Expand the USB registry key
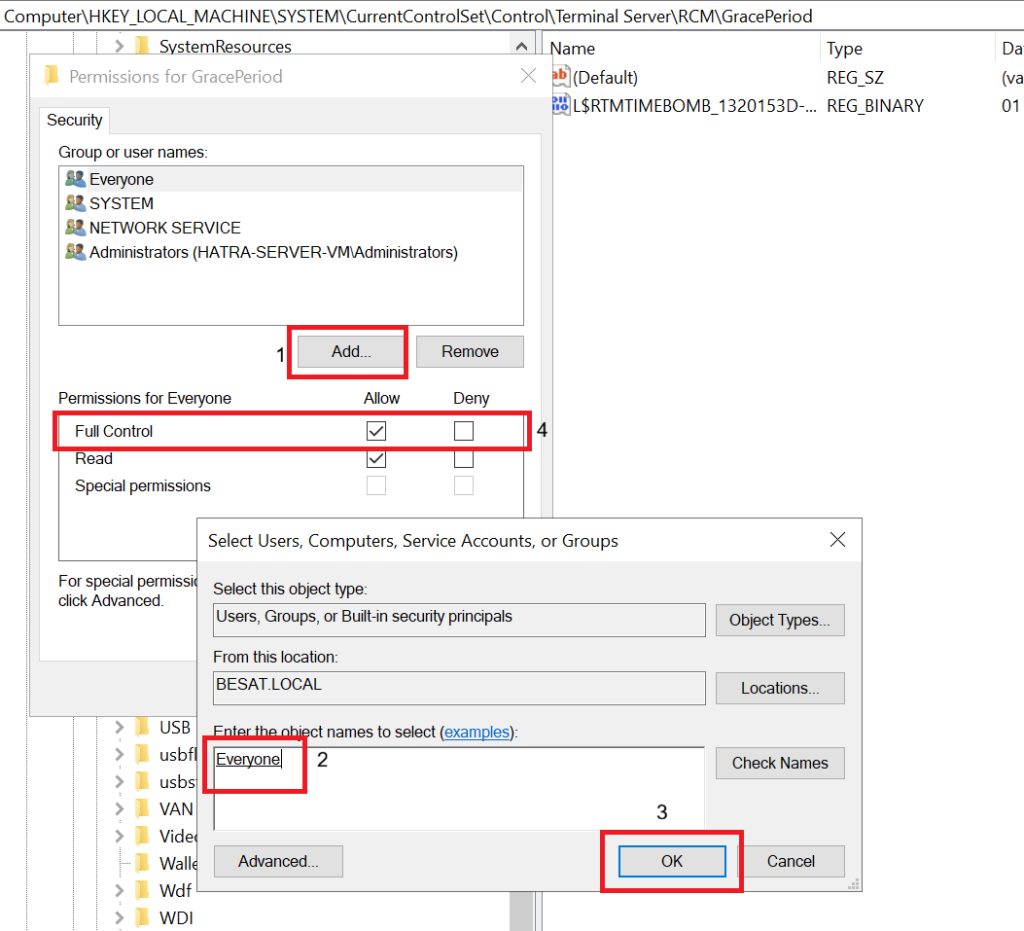The image size is (1024, 931). point(119,727)
